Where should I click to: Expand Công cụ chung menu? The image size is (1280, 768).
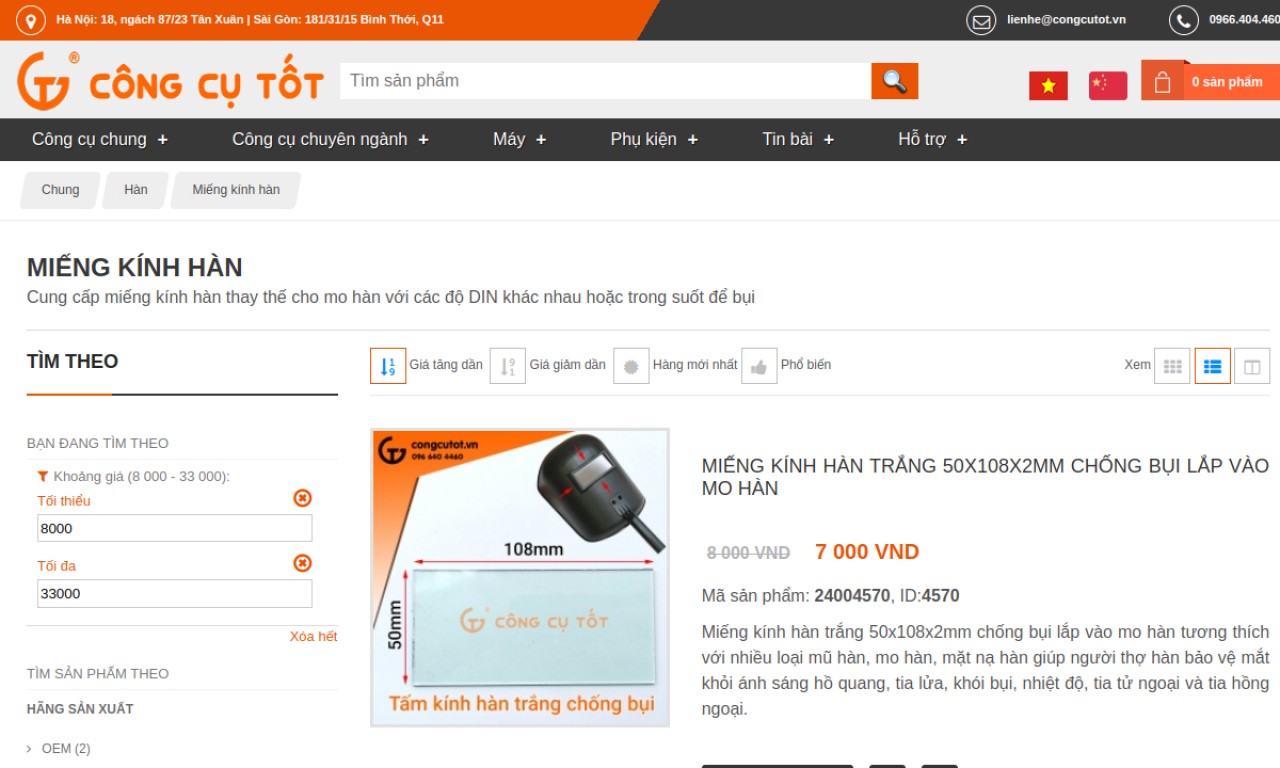(100, 139)
